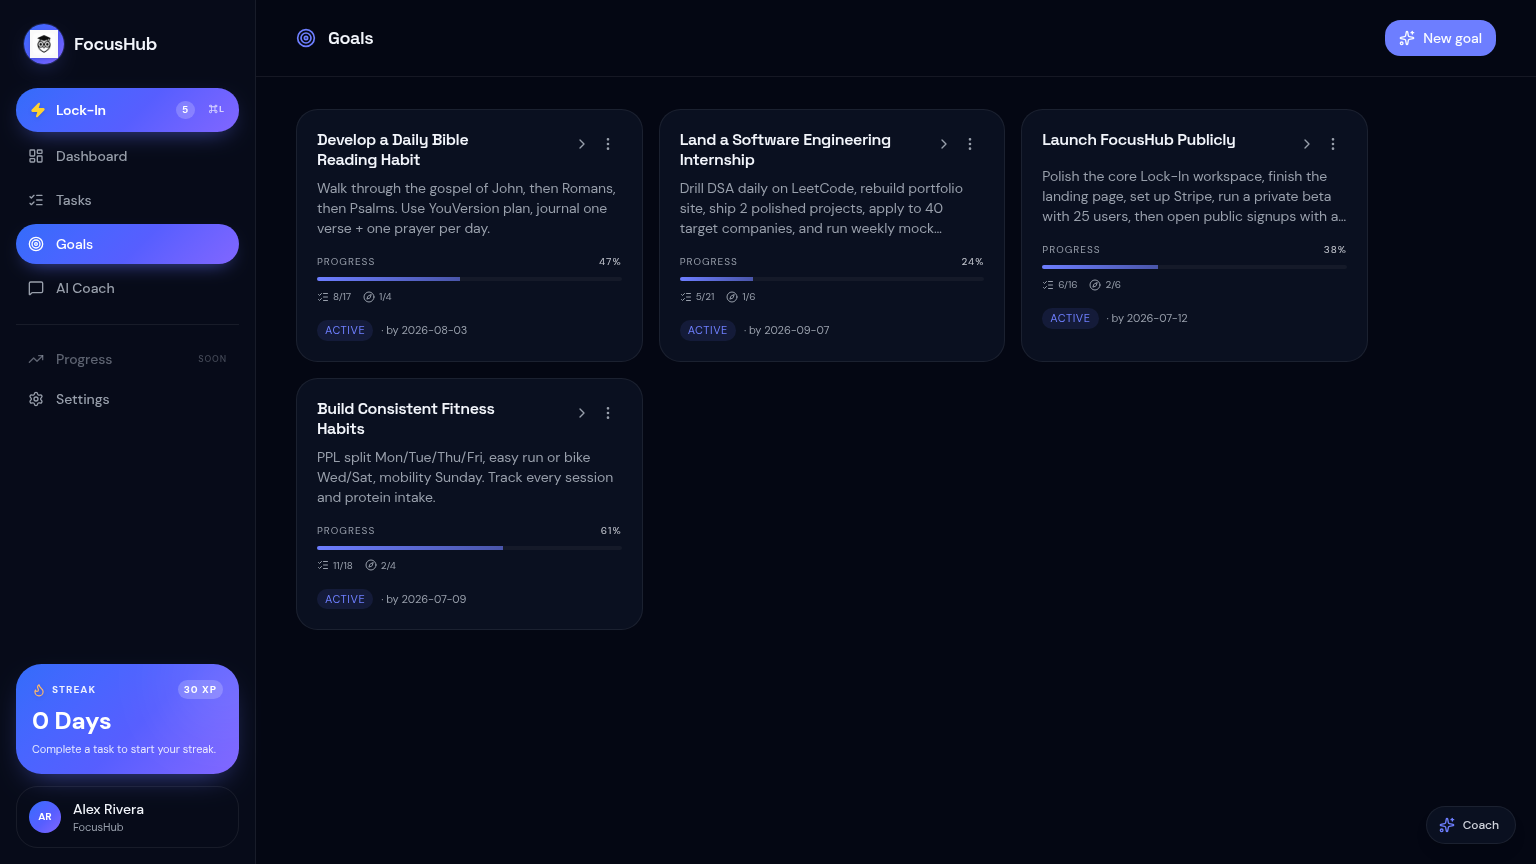This screenshot has height=864, width=1536.
Task: Click the AI Coach chat bubble icon
Action: pos(36,288)
